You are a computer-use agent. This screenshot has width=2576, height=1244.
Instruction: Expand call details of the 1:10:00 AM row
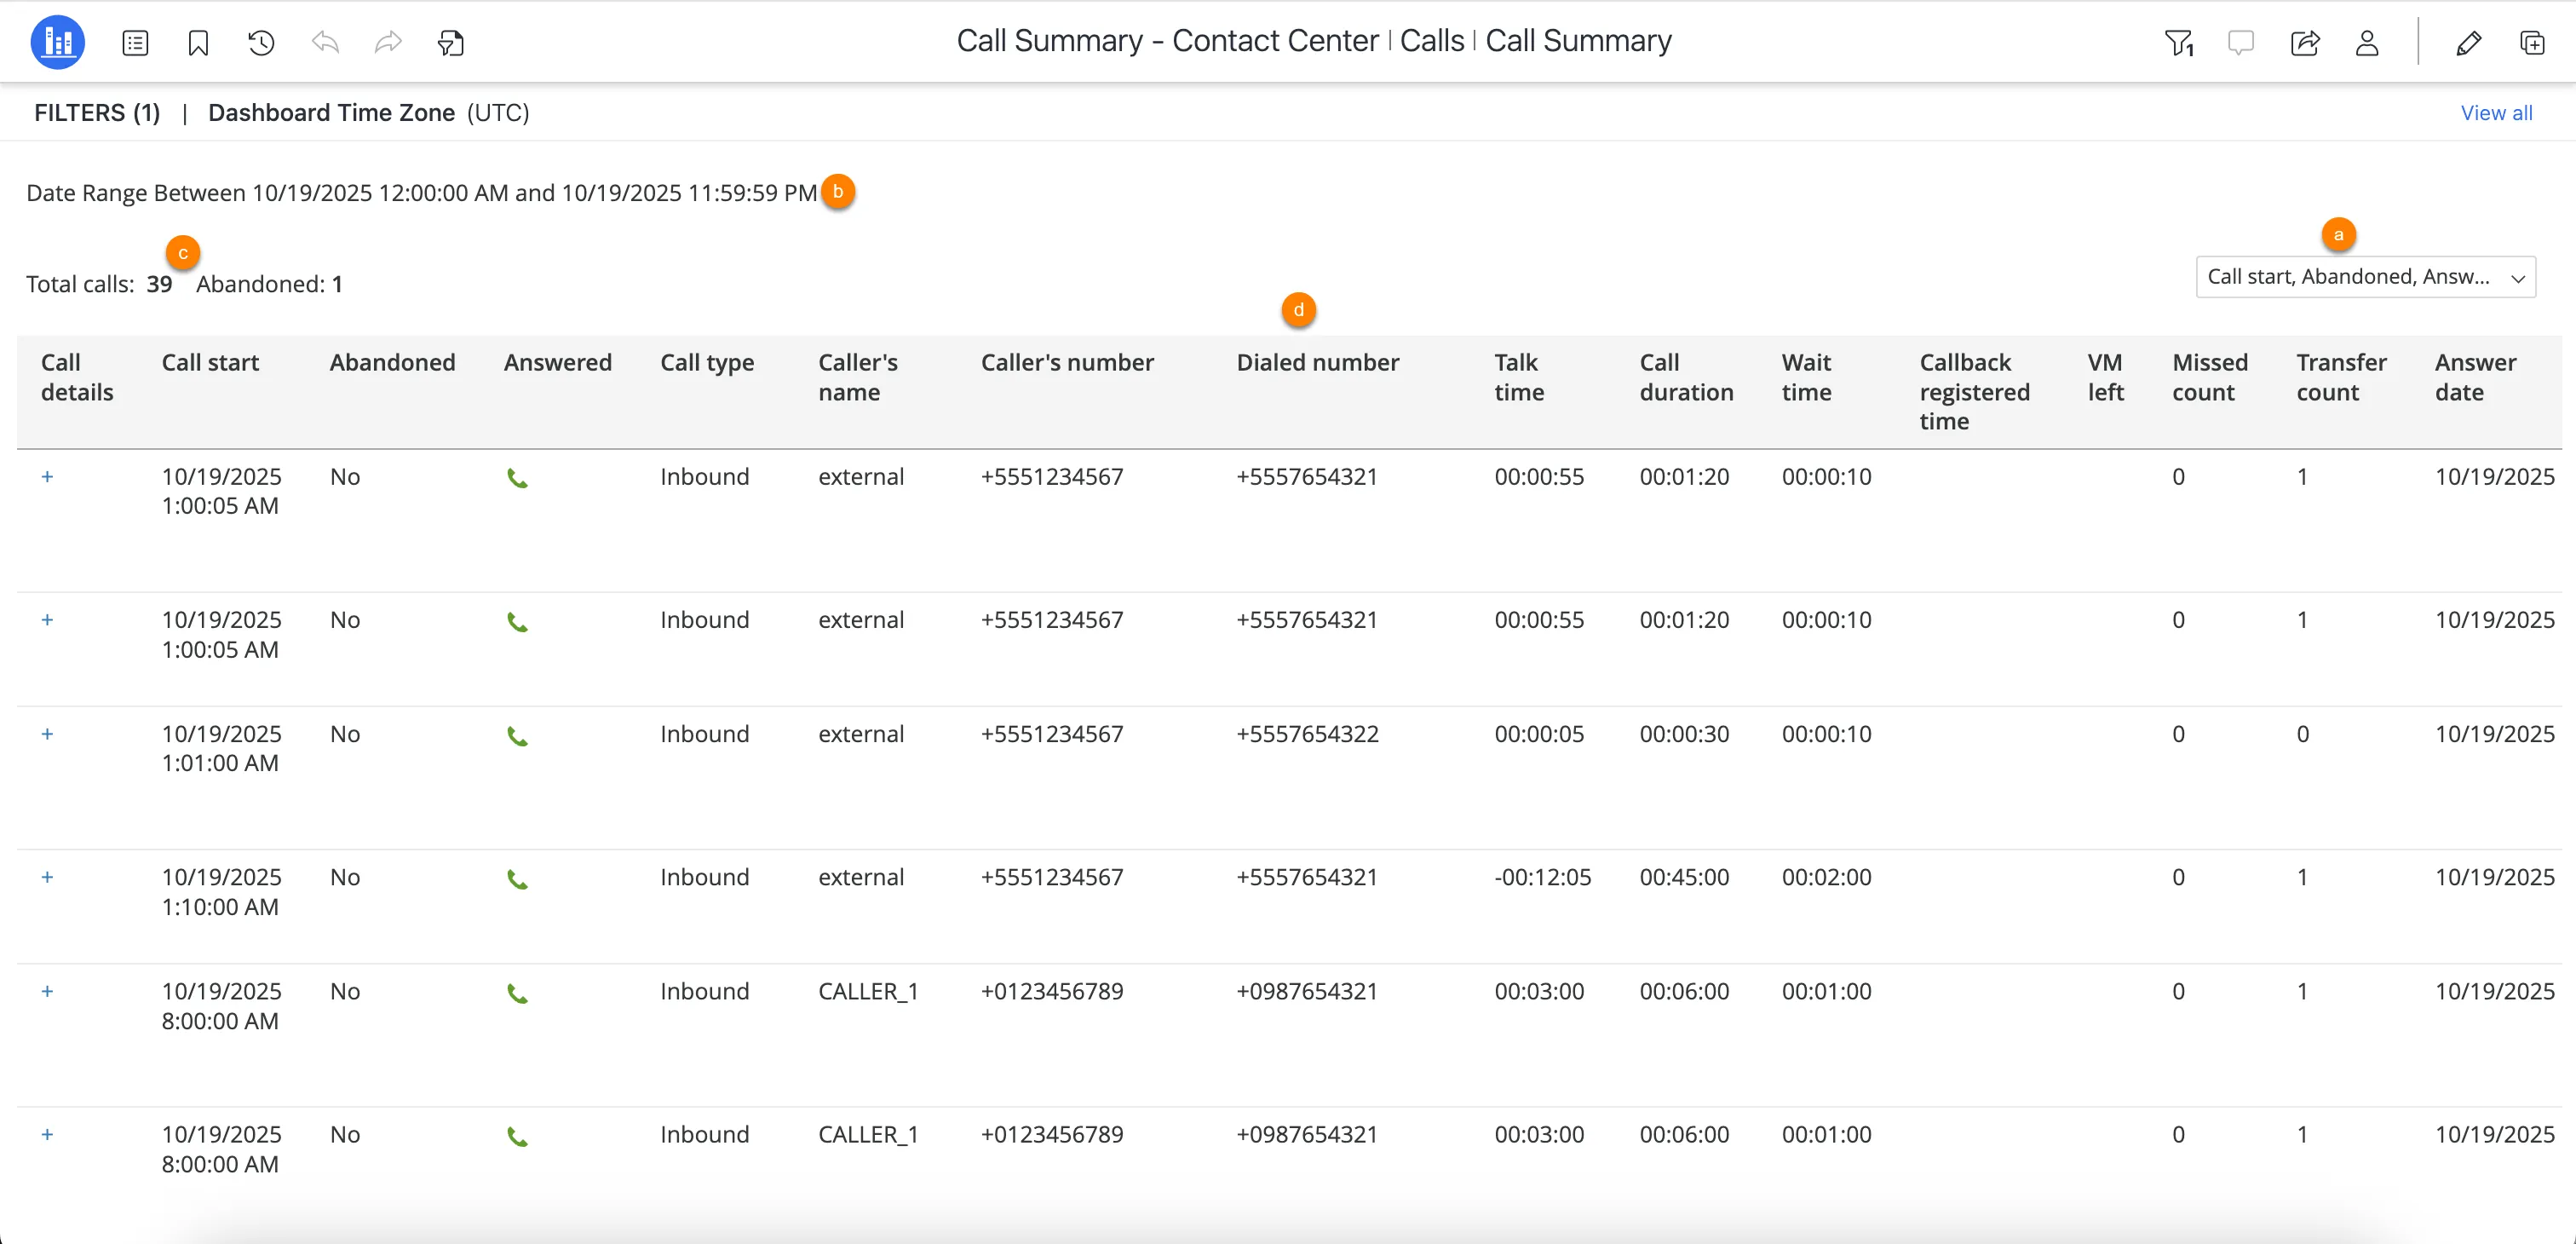click(47, 877)
